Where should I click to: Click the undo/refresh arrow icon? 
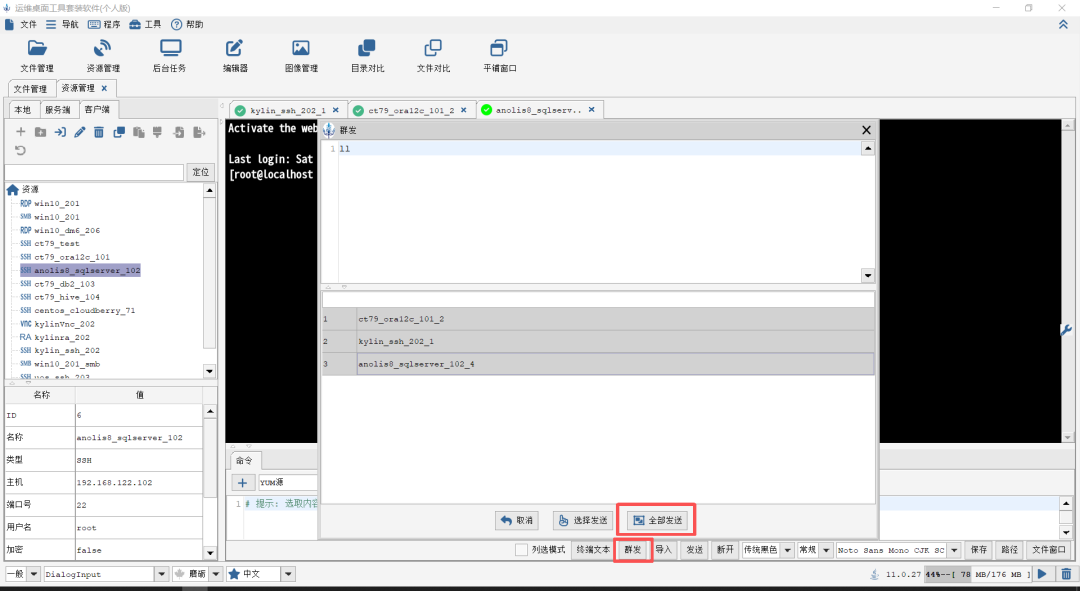21,150
